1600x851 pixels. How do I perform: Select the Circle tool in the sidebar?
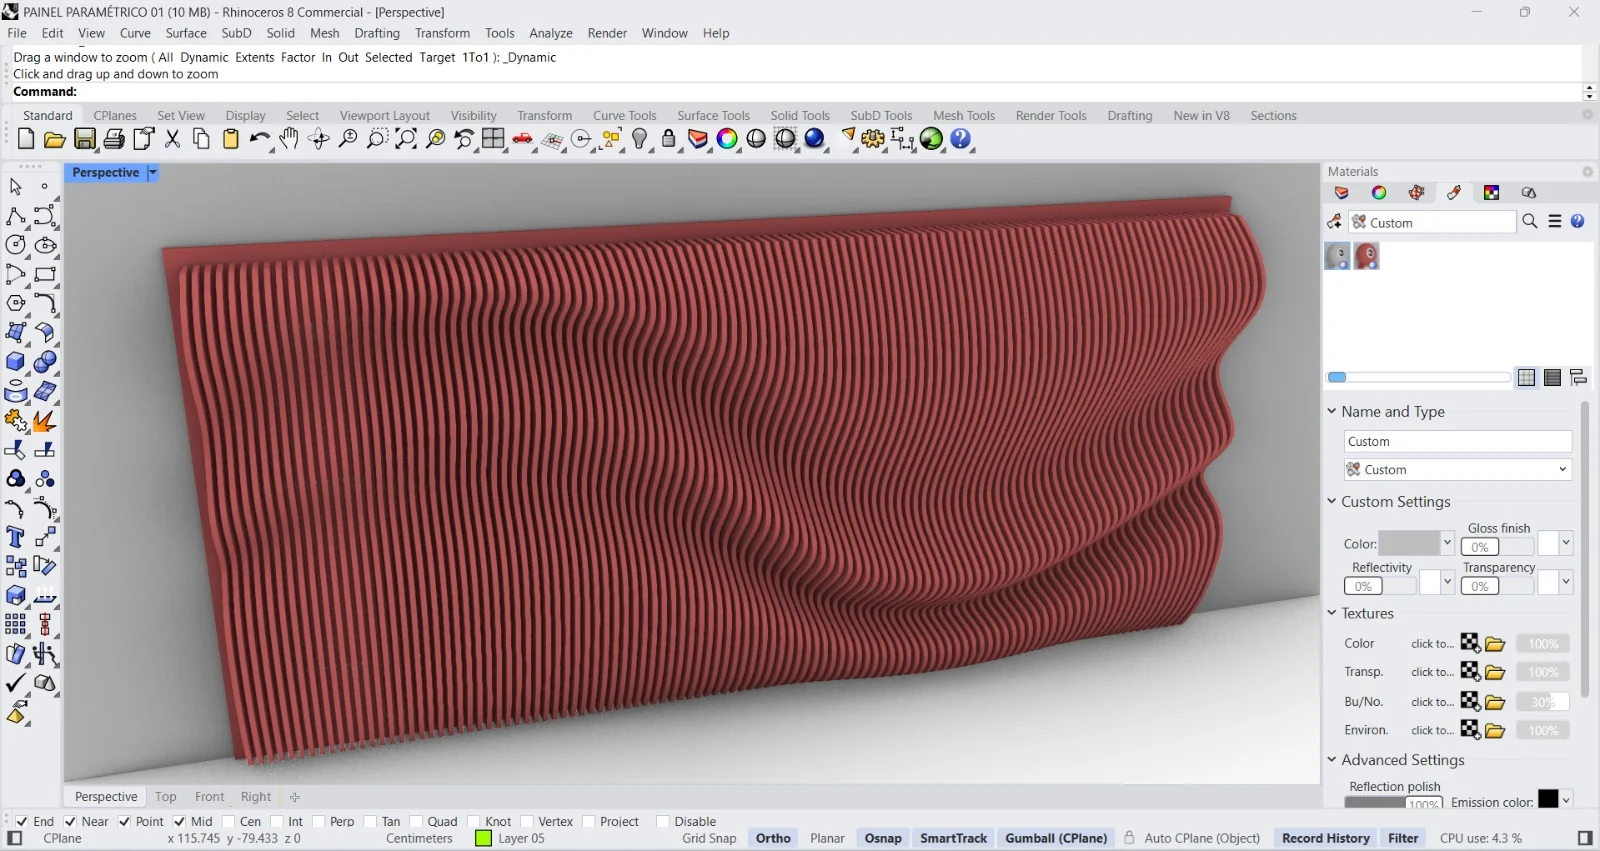coord(16,245)
